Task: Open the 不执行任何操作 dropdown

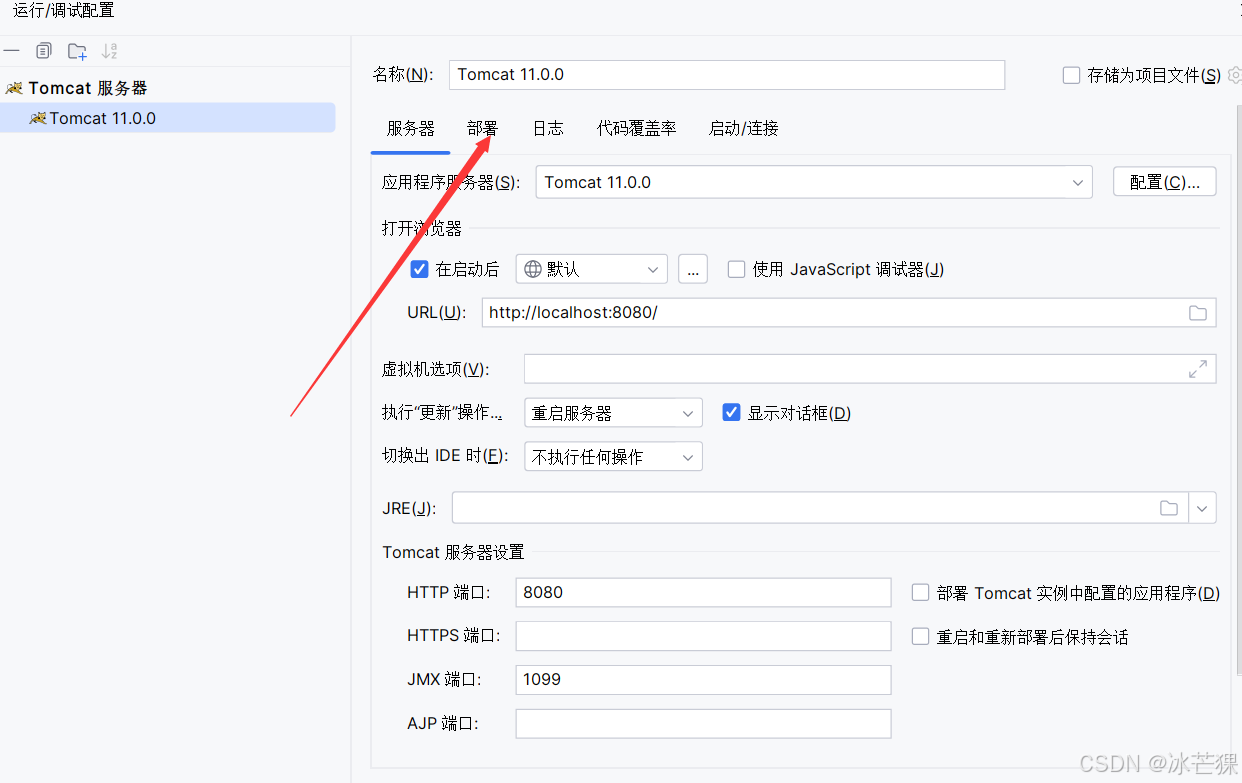Action: tap(687, 456)
